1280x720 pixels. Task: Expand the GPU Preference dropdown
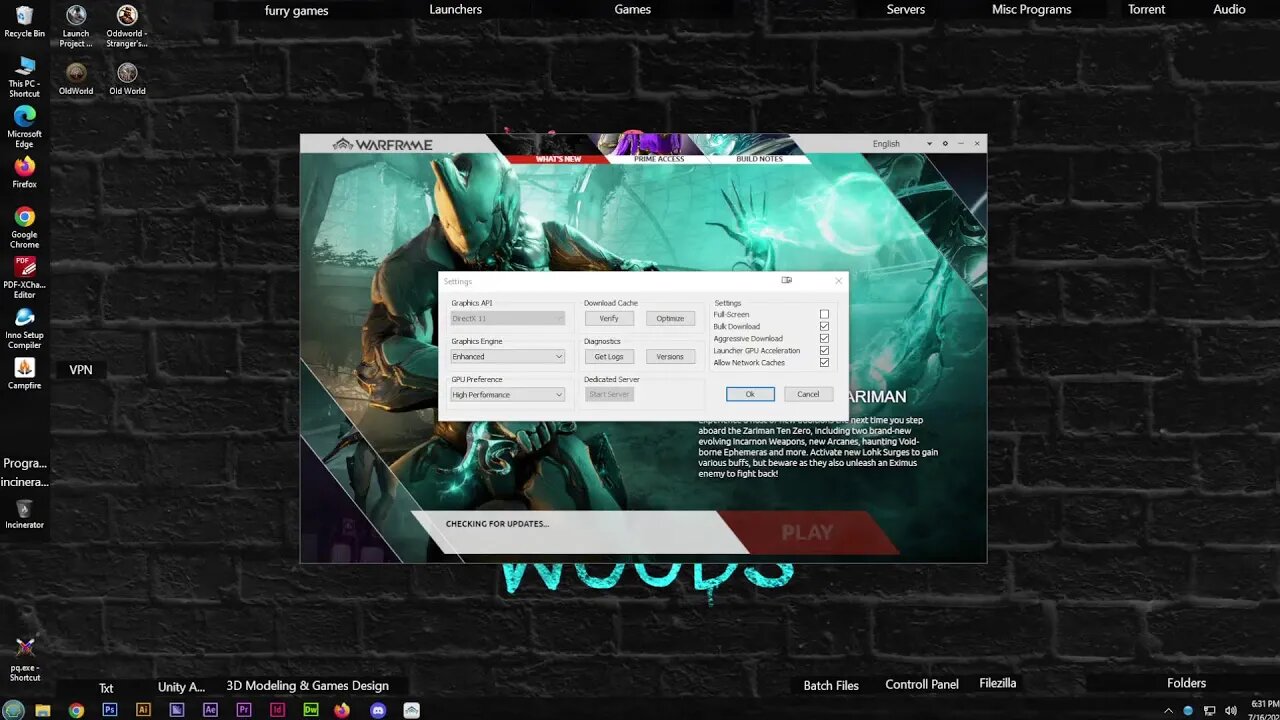tap(508, 394)
